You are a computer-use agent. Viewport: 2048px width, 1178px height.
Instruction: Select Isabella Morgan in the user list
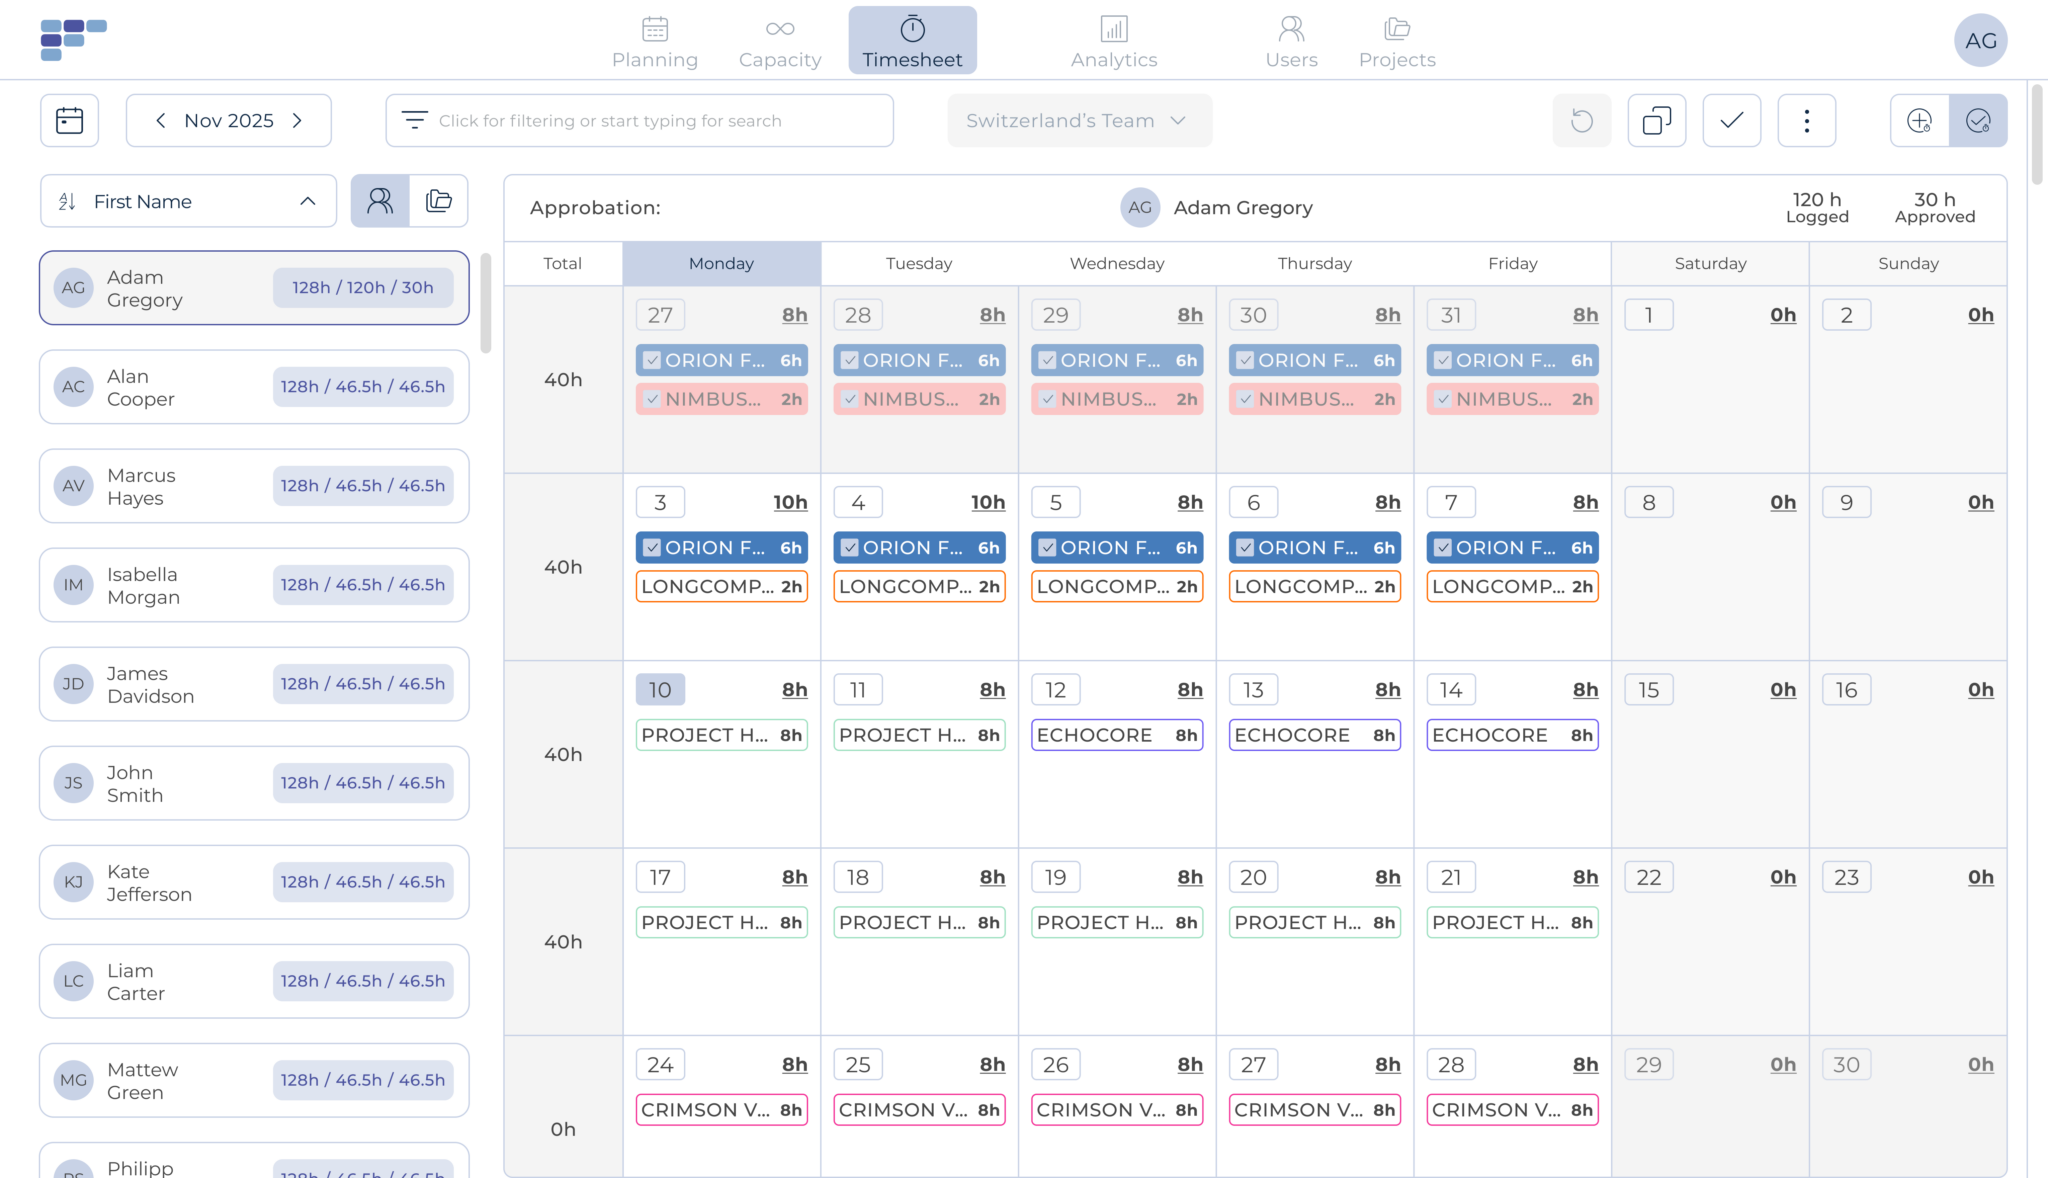click(254, 585)
